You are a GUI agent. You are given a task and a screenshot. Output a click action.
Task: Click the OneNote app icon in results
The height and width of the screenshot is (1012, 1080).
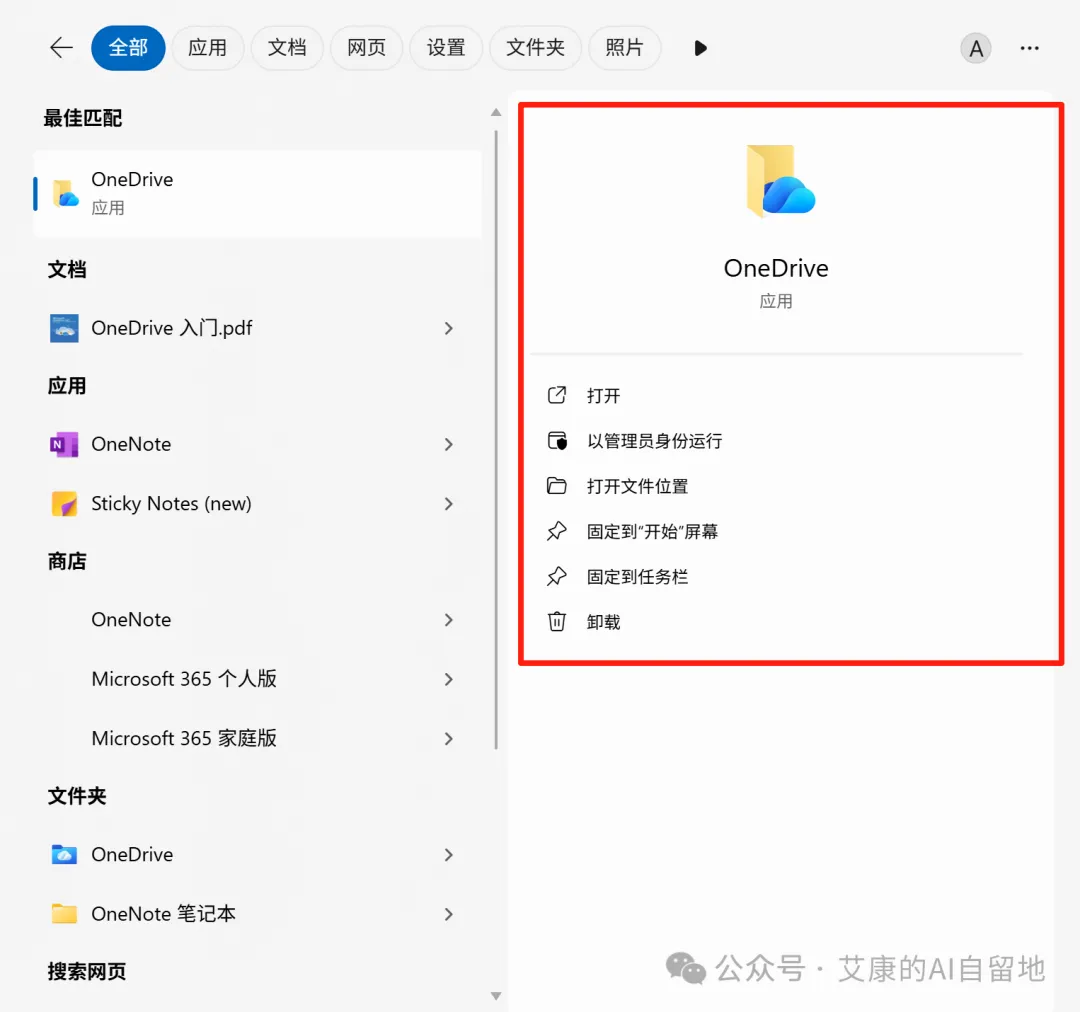64,444
